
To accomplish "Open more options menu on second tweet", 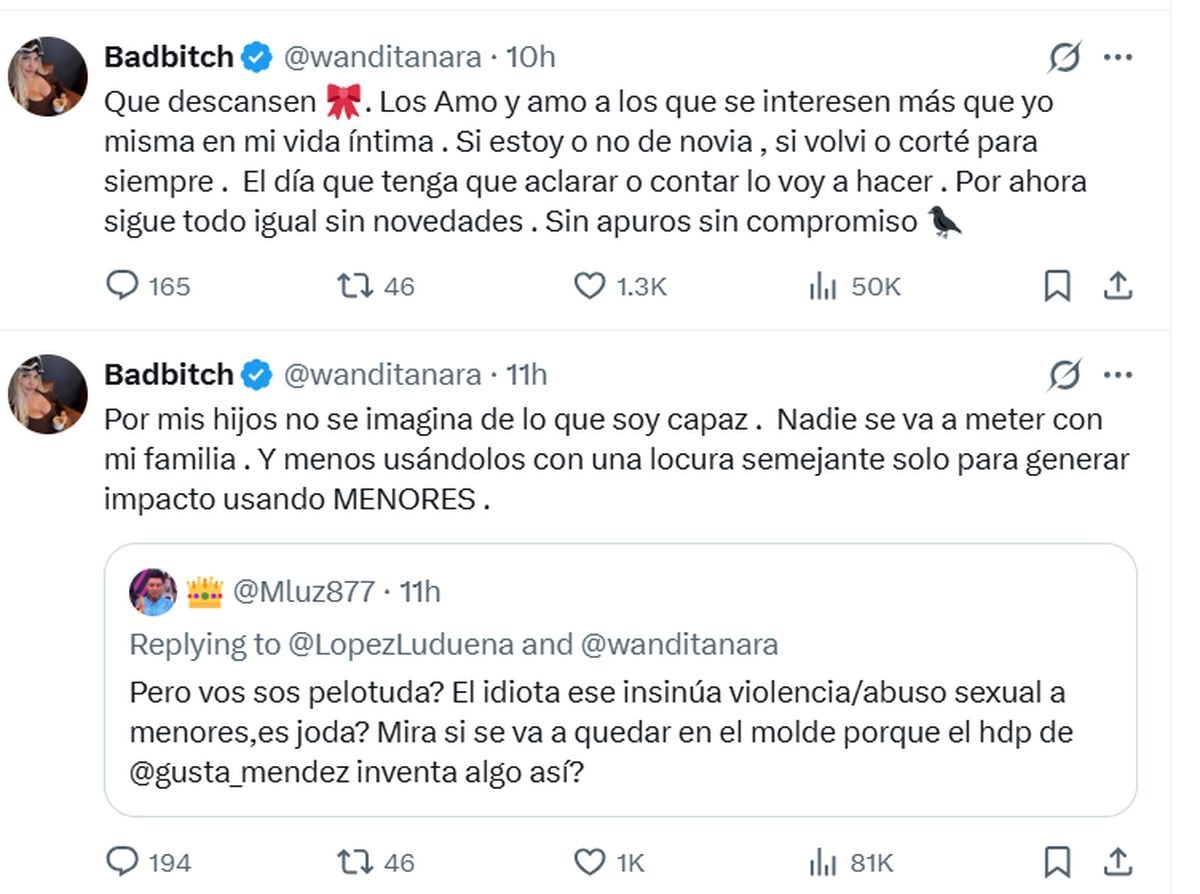I will coord(1117,375).
